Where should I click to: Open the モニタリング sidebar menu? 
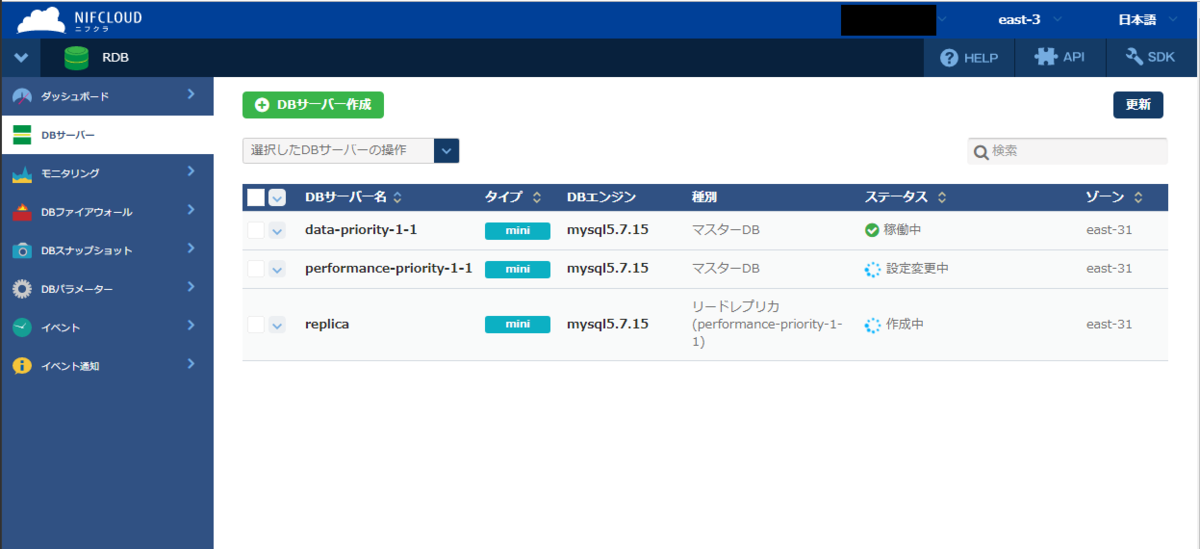click(107, 173)
